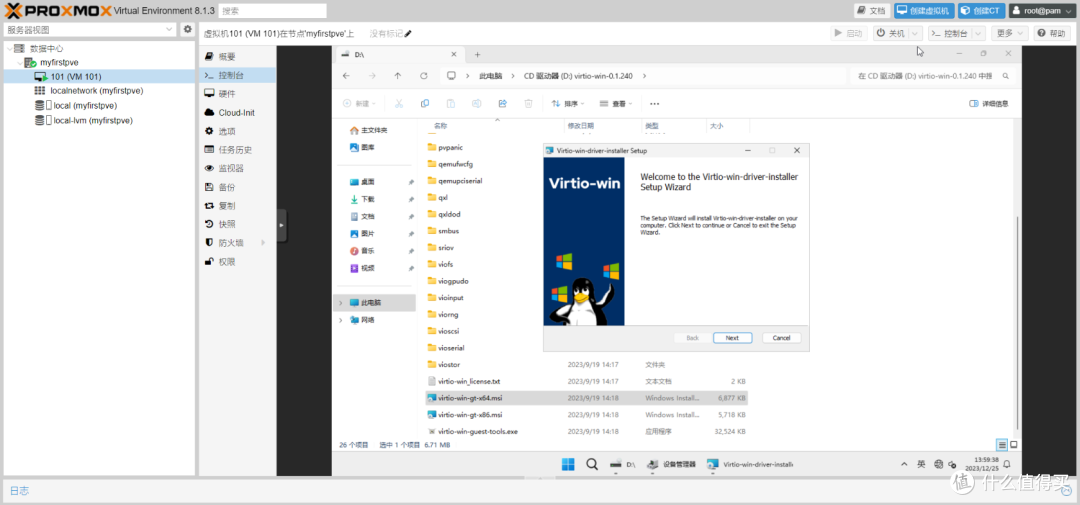Click the 创建虚拟机 button

tap(924, 10)
